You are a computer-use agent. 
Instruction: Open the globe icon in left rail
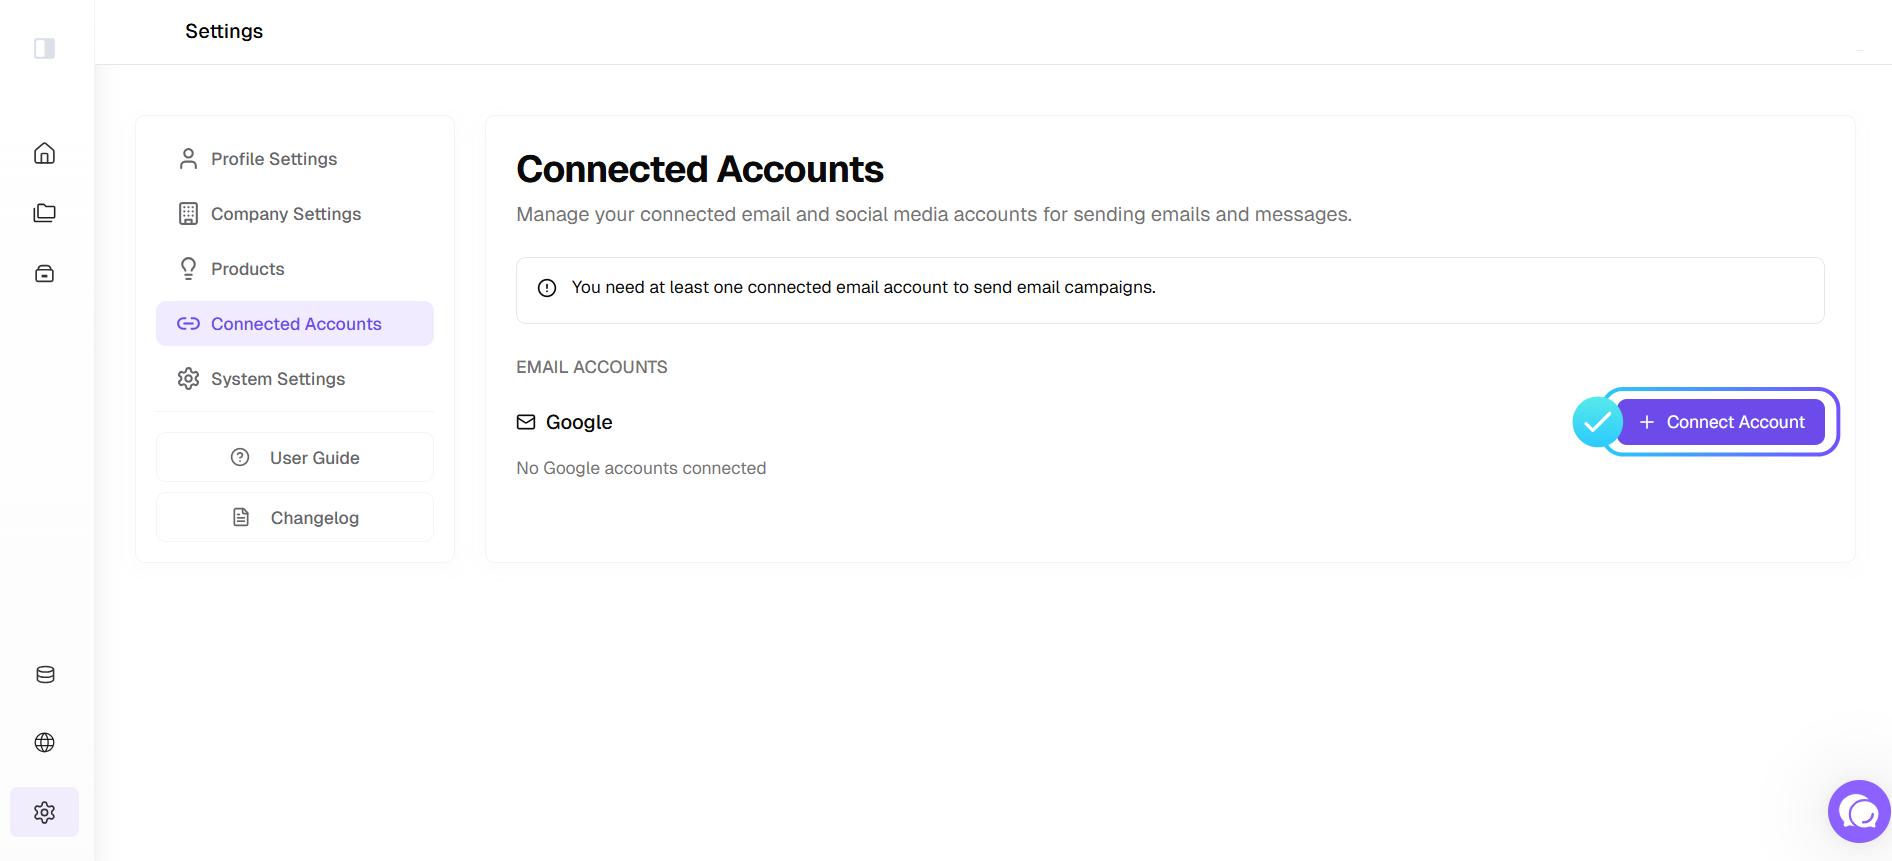click(x=44, y=742)
